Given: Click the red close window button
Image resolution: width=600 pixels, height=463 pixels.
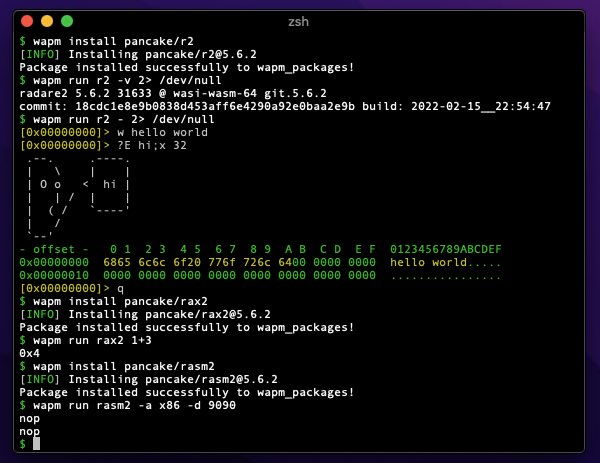Looking at the screenshot, I should 27,21.
